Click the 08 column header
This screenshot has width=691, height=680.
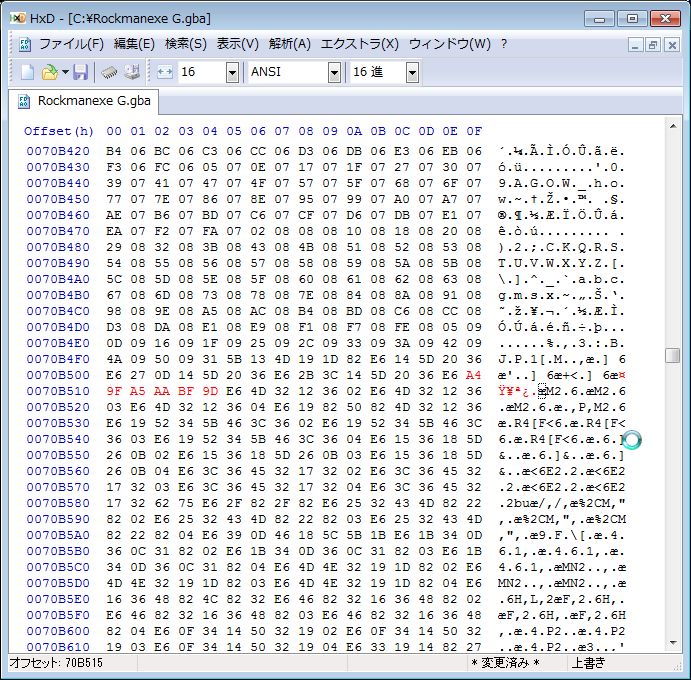click(306, 131)
